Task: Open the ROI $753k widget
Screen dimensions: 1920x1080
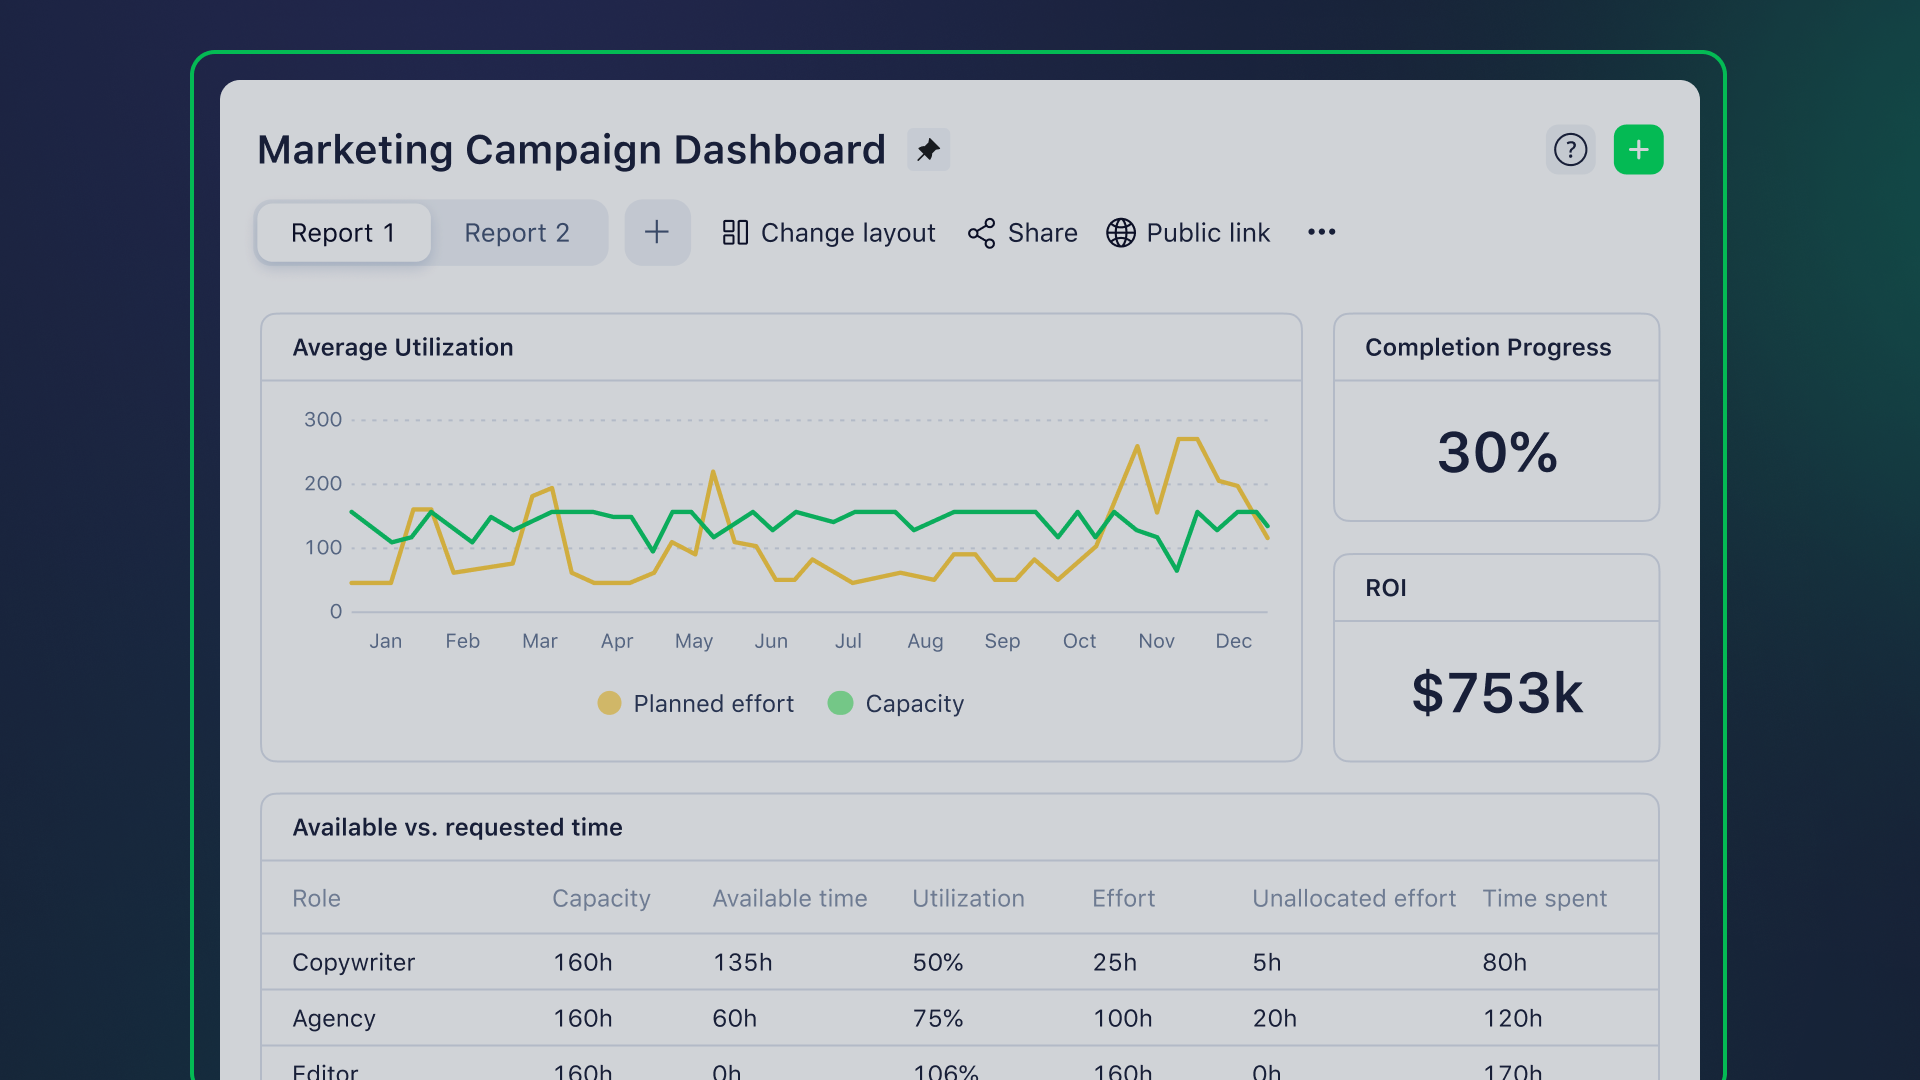Action: 1496,692
